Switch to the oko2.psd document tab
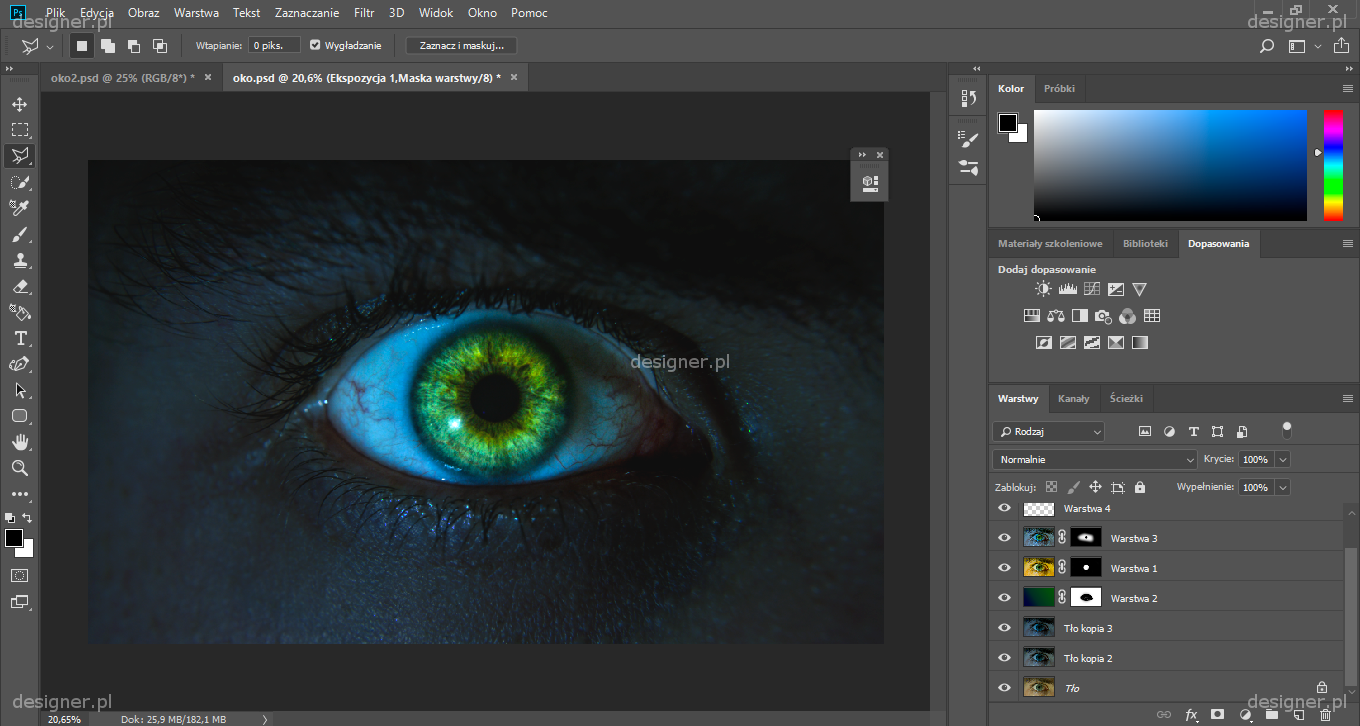This screenshot has height=726, width=1360. (x=122, y=78)
